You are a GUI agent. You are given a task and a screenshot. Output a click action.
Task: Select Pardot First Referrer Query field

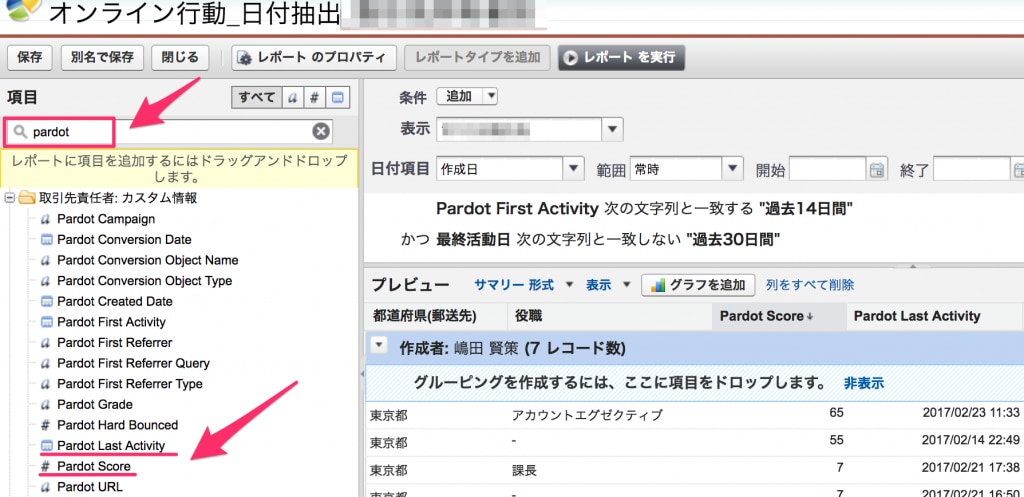click(133, 363)
